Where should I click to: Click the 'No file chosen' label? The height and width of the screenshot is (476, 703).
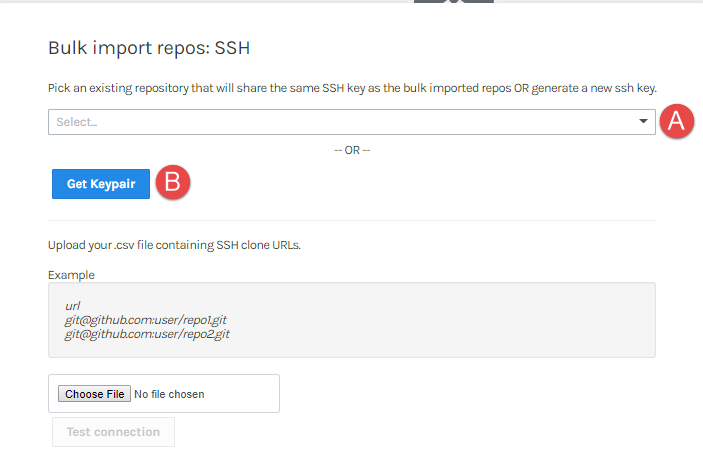click(169, 394)
